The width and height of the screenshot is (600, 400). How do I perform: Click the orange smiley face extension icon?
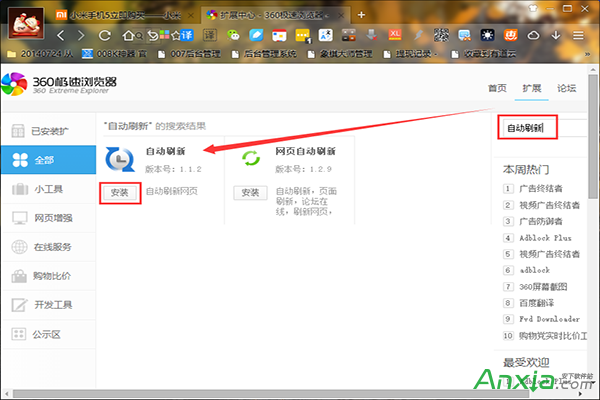pyautogui.click(x=510, y=35)
